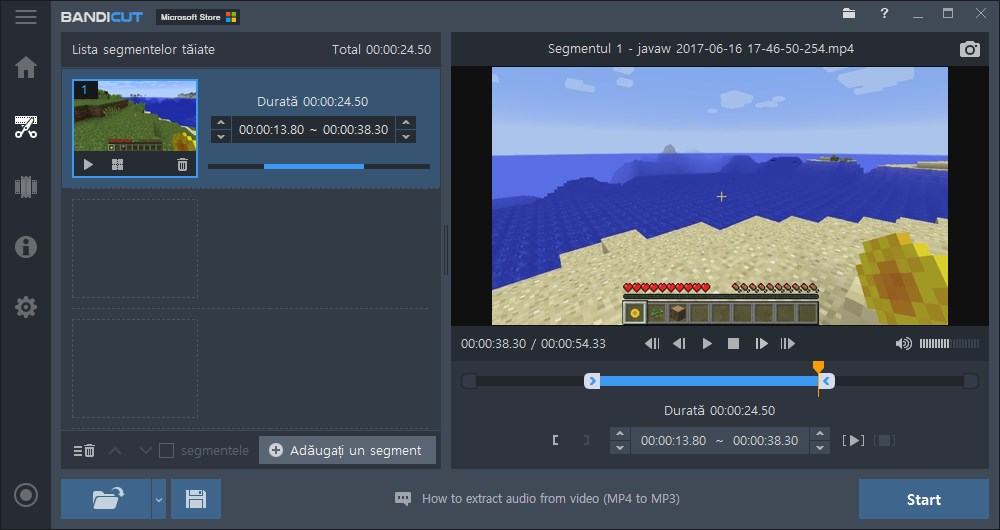Decrease start time below the timeline
Screen dimensions: 1000x530
619,448
